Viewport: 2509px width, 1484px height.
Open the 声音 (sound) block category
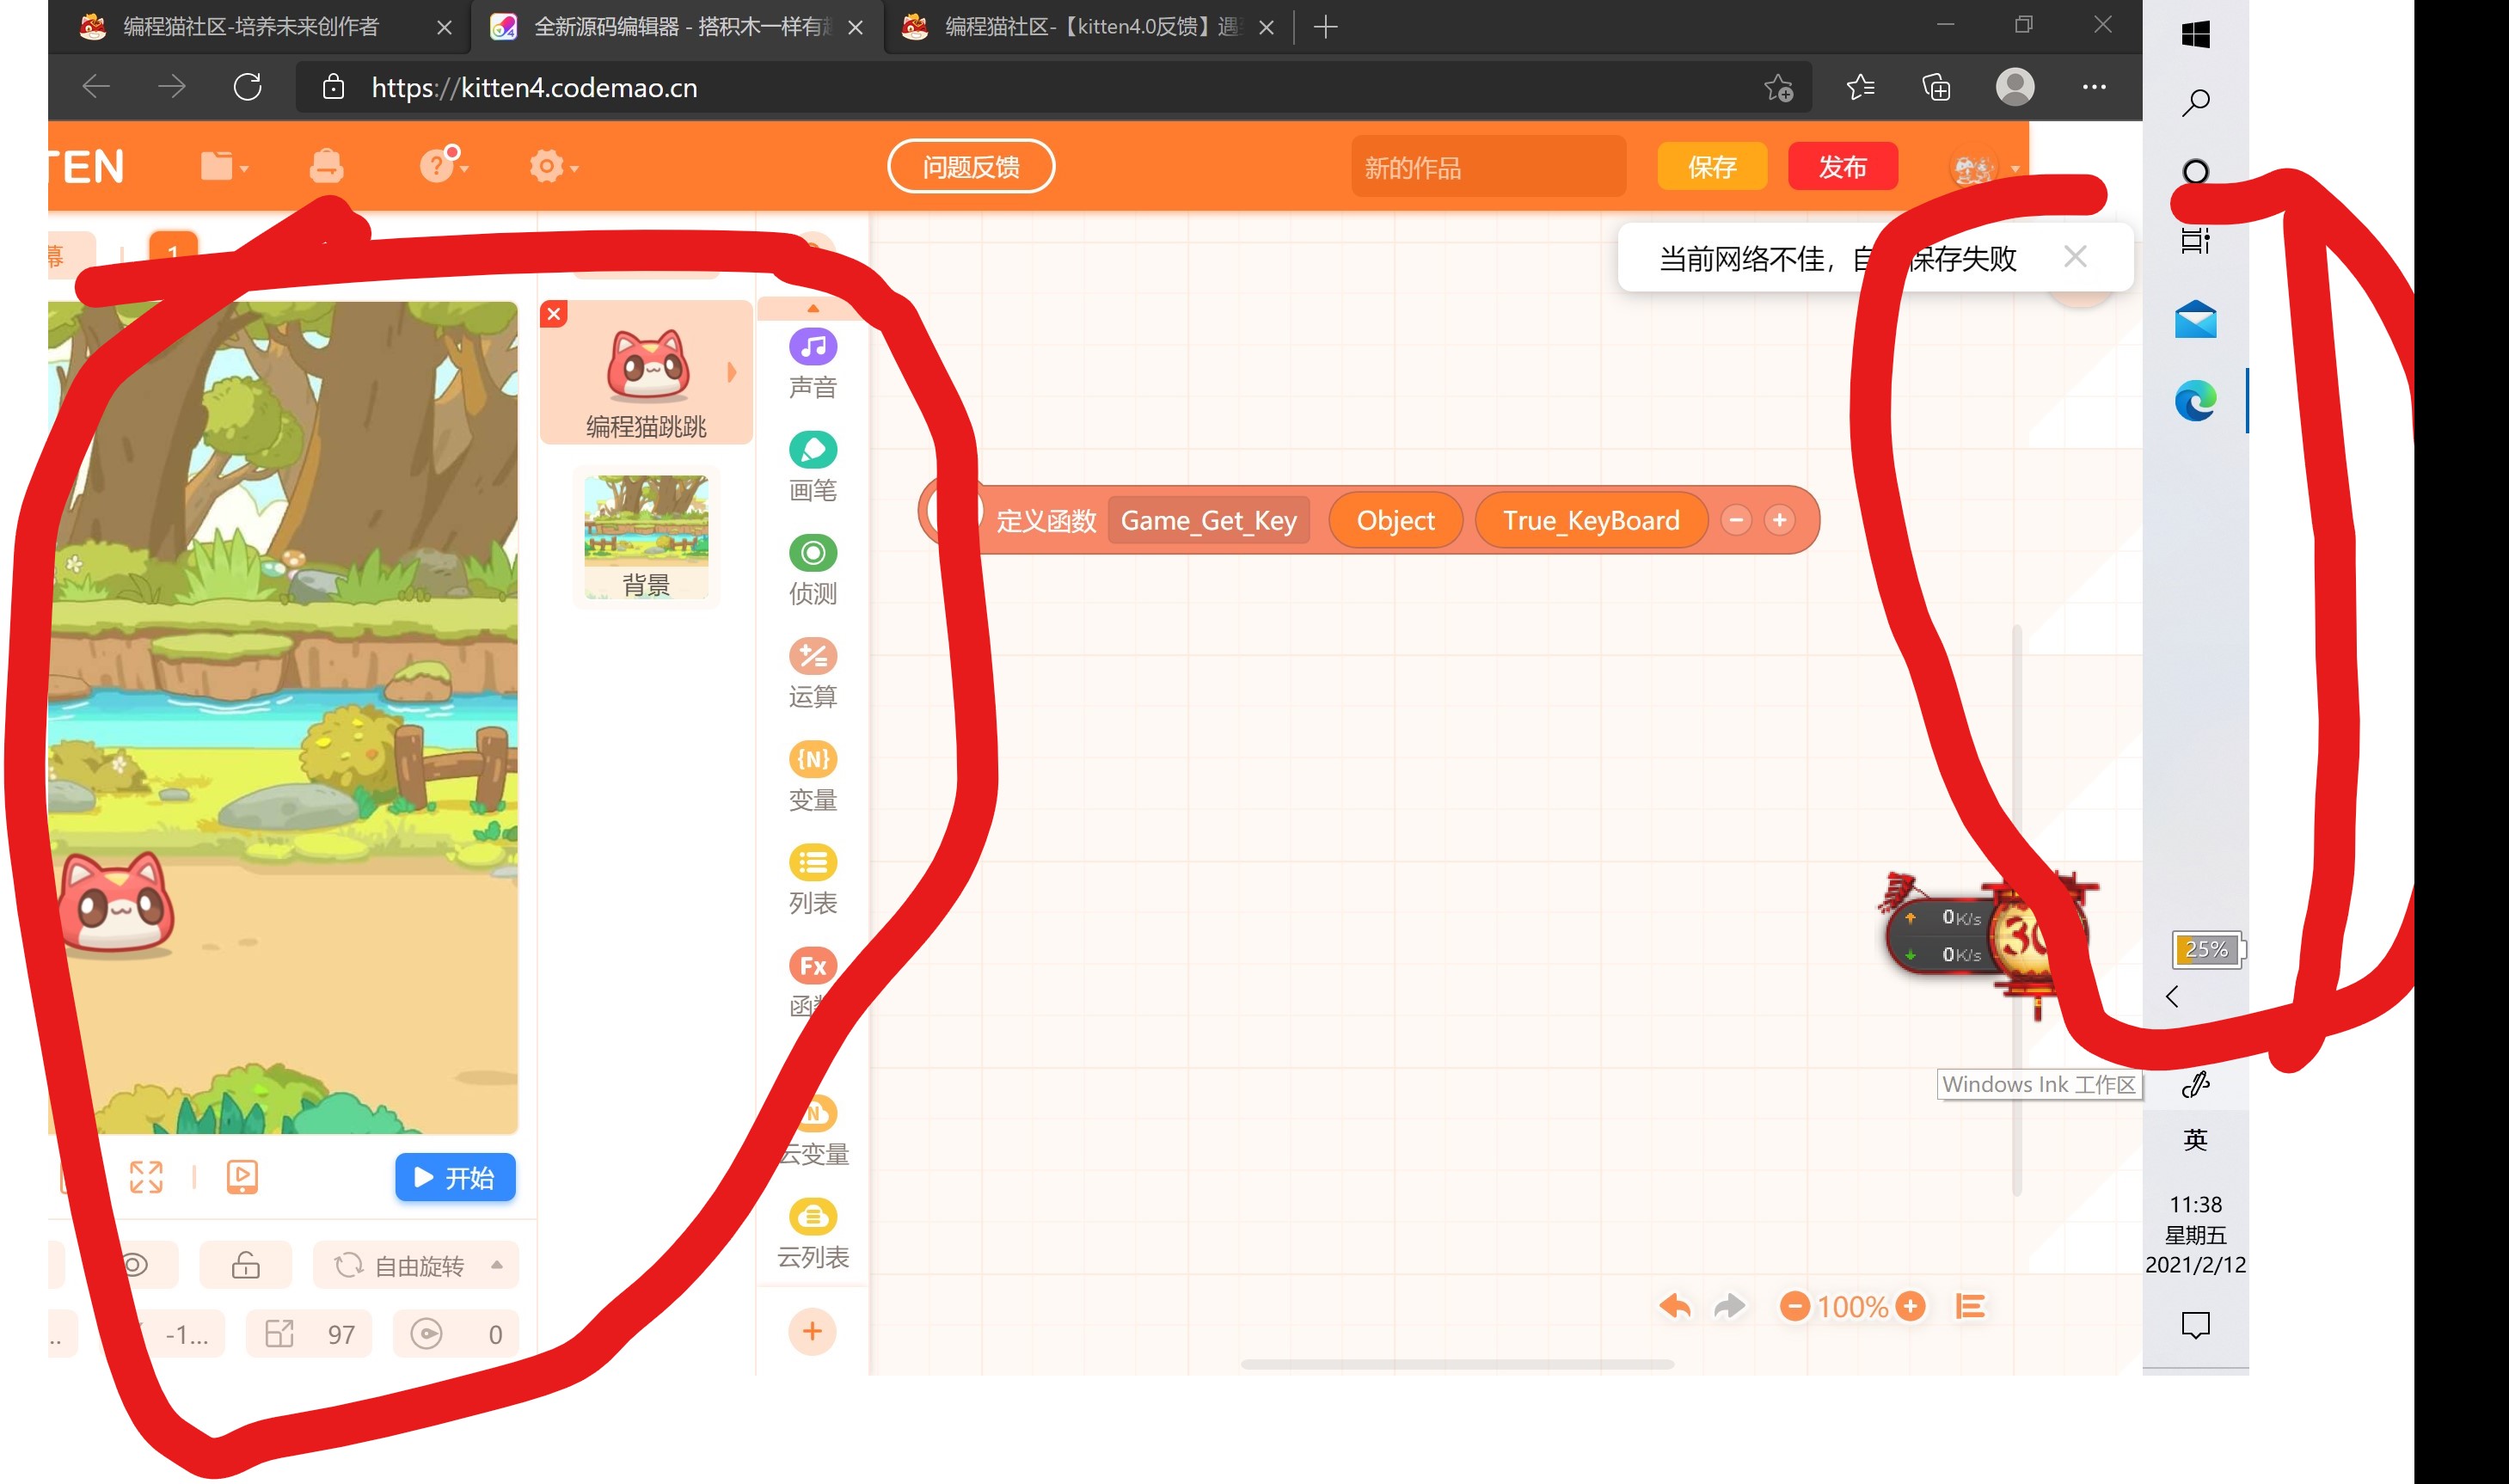(x=813, y=364)
